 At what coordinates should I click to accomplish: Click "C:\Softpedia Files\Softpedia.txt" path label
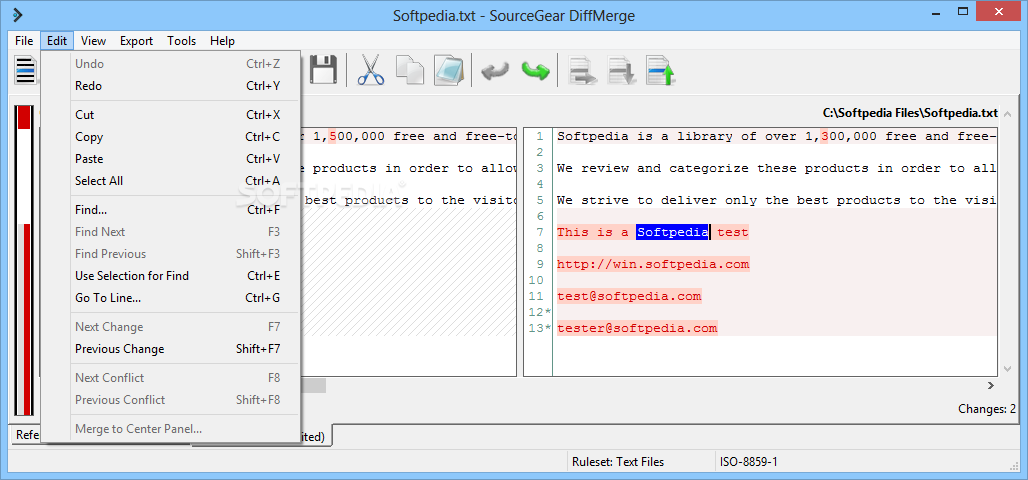pyautogui.click(x=910, y=113)
